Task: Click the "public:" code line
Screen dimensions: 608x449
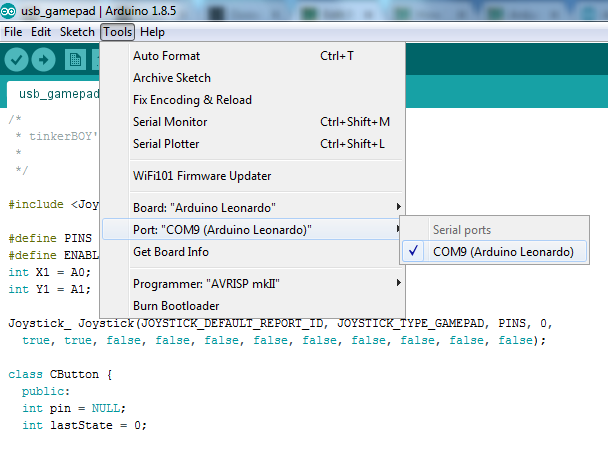Action: coord(46,392)
